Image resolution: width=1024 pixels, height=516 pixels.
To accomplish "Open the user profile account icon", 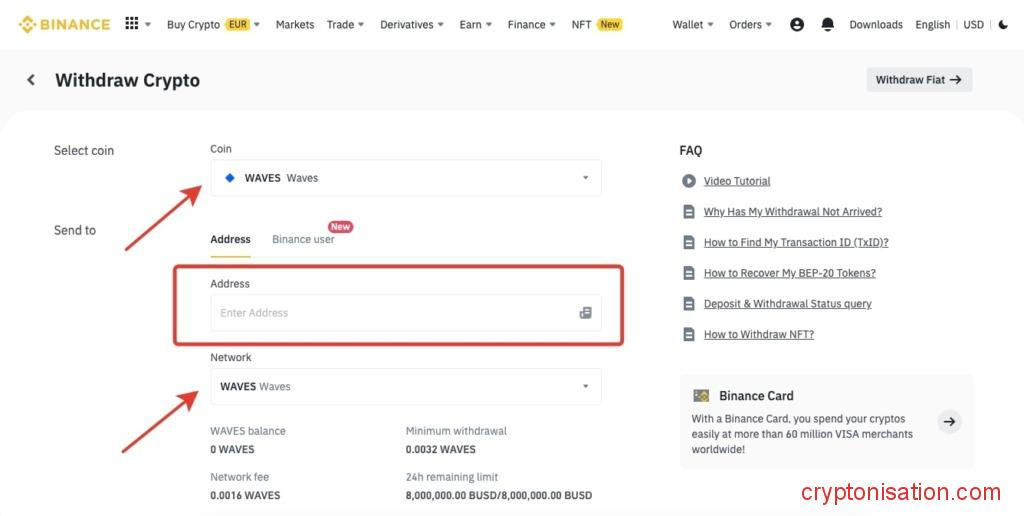I will pyautogui.click(x=796, y=24).
